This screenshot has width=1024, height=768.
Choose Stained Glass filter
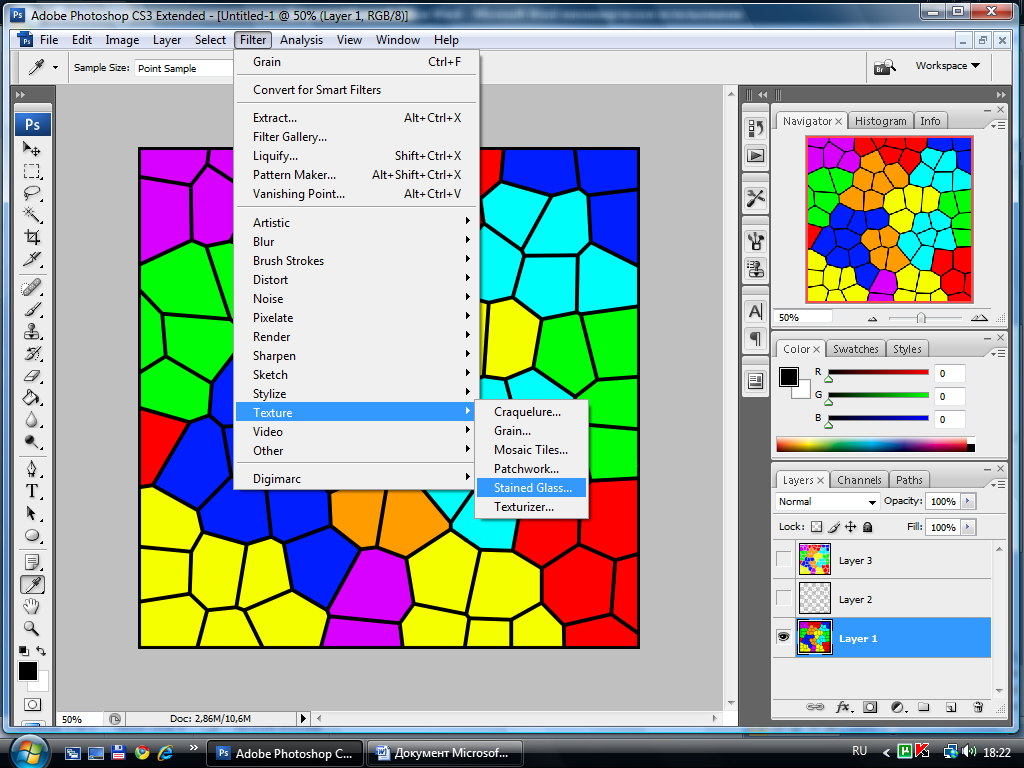click(x=532, y=488)
